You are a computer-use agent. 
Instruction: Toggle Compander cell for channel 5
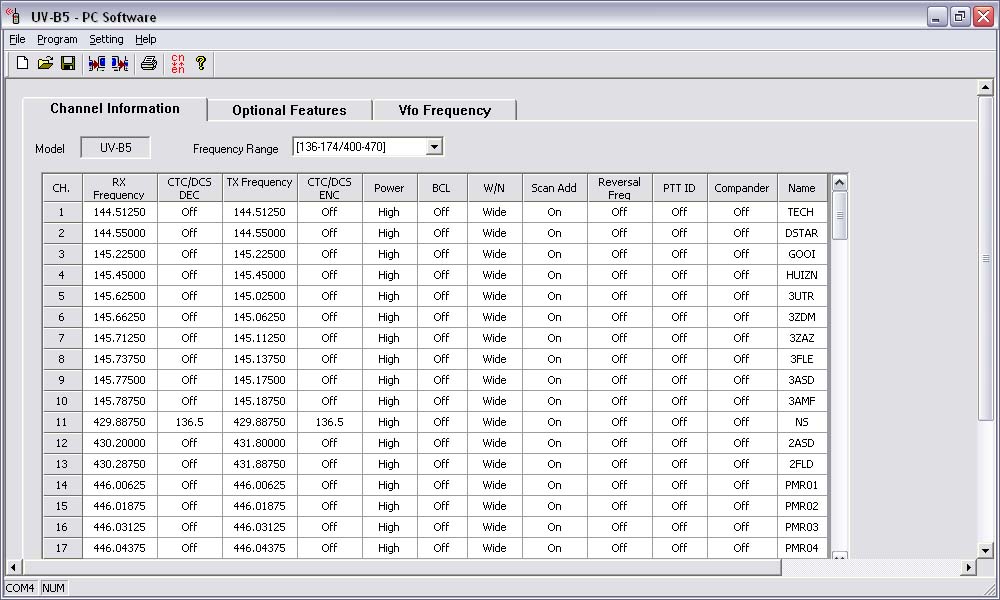(741, 296)
